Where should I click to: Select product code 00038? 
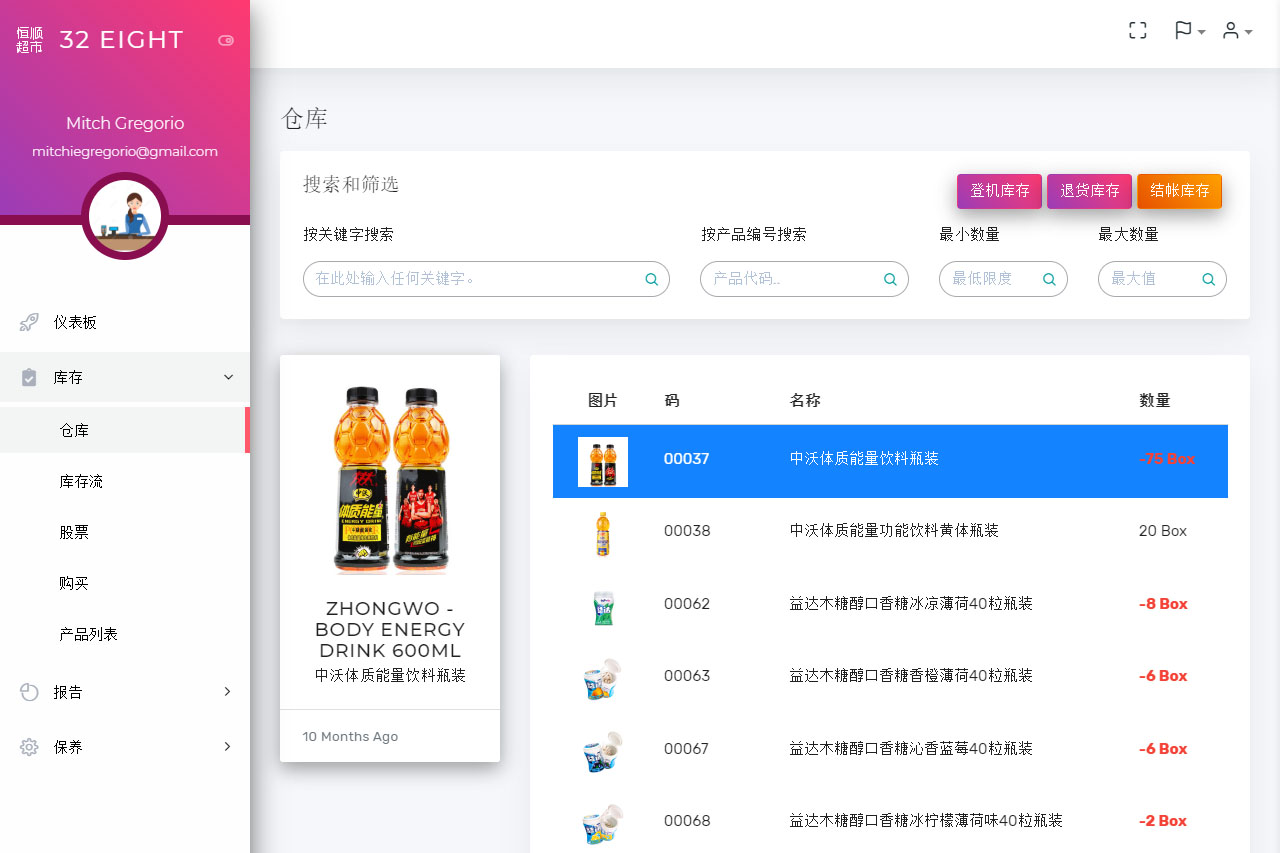click(687, 531)
